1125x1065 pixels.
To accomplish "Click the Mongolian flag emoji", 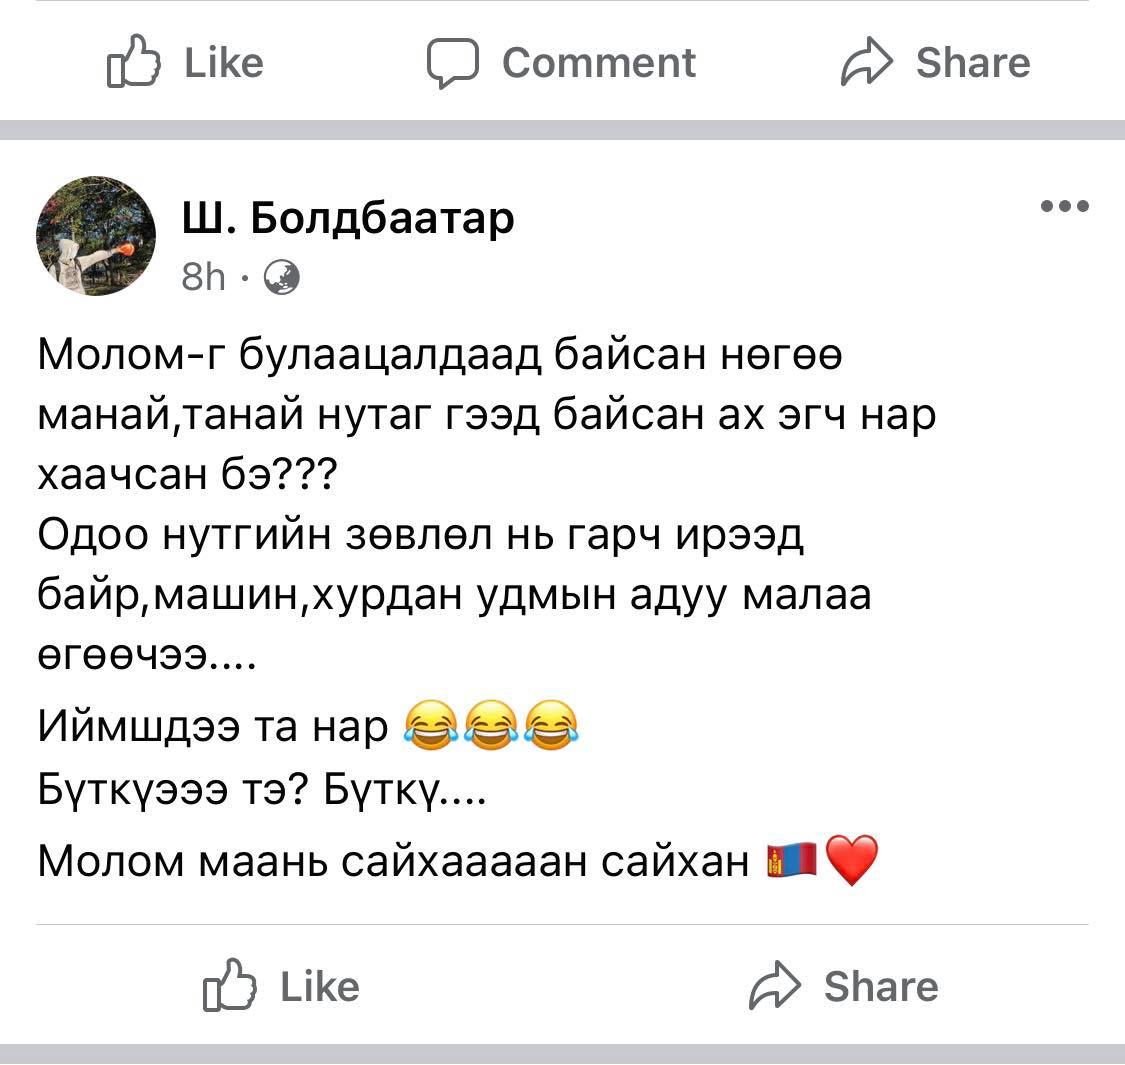I will coord(791,860).
